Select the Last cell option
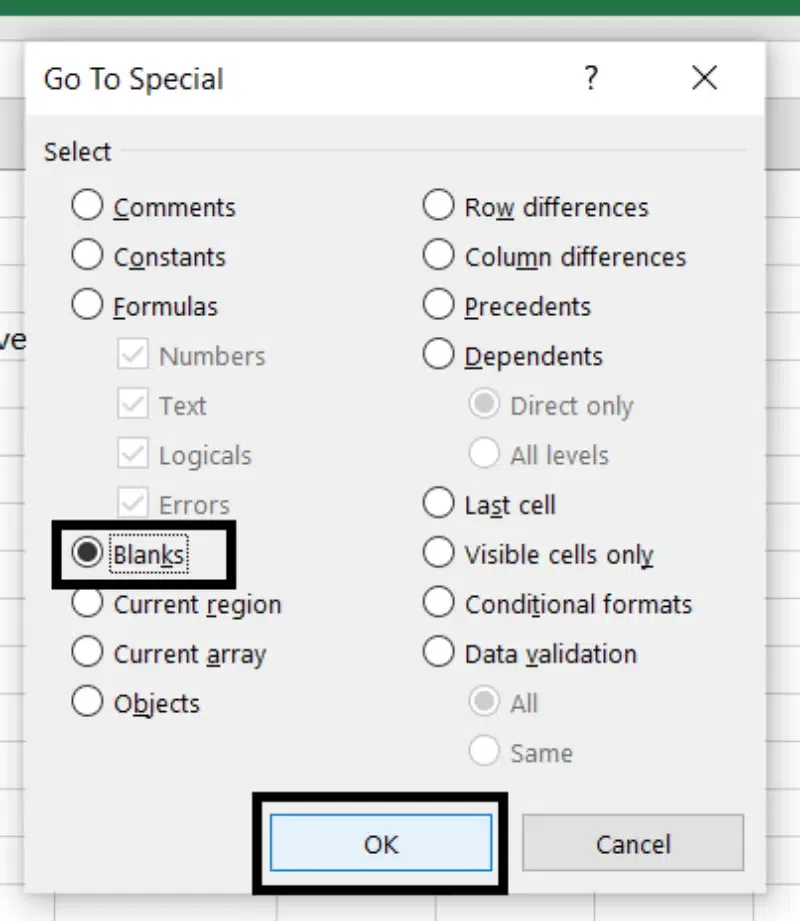 pos(439,504)
